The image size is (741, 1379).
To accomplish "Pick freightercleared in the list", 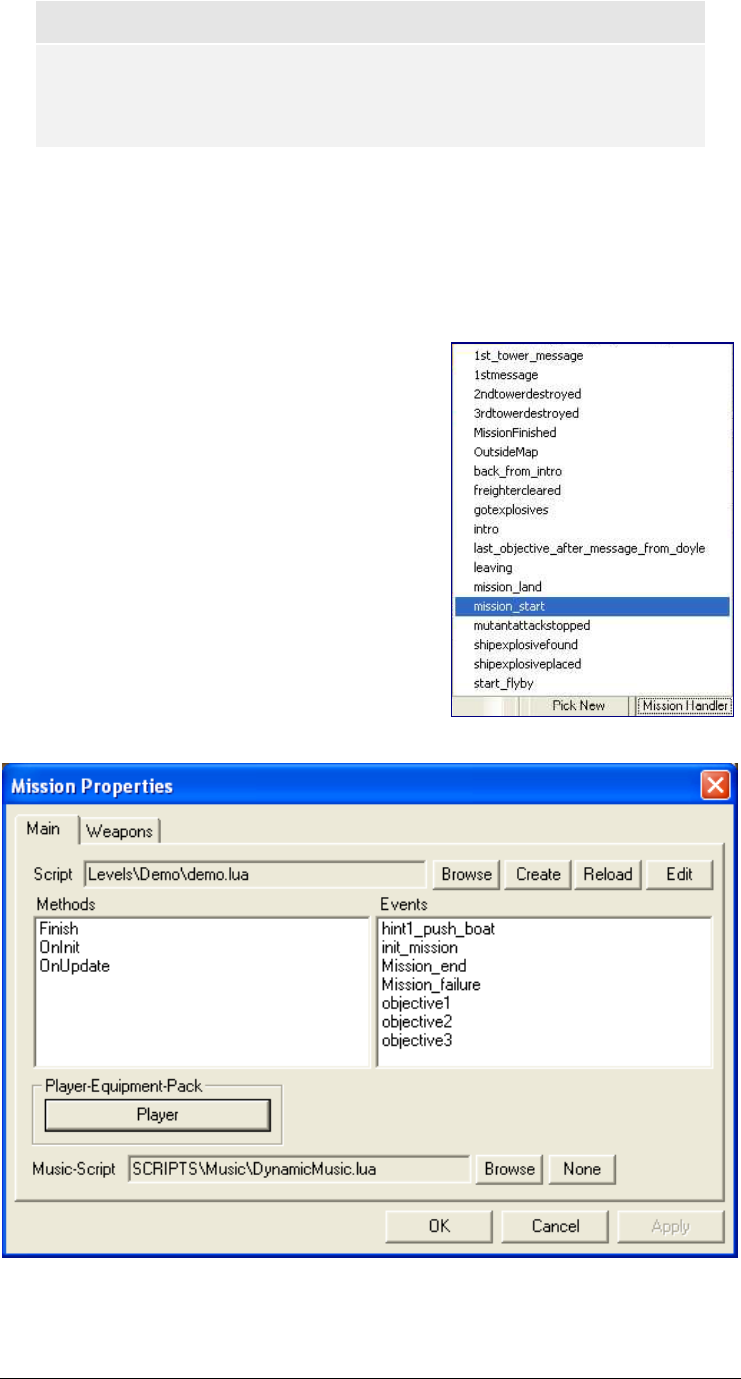I will [x=517, y=491].
